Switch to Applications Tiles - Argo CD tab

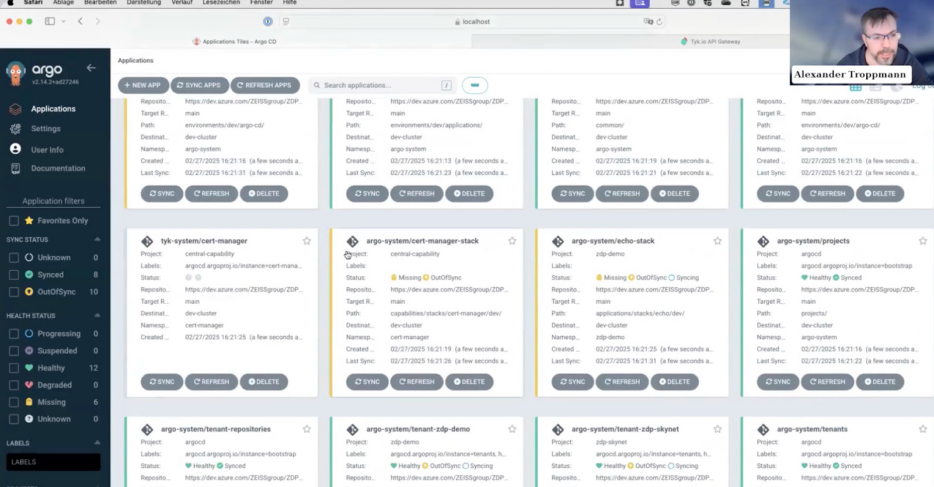[x=234, y=42]
